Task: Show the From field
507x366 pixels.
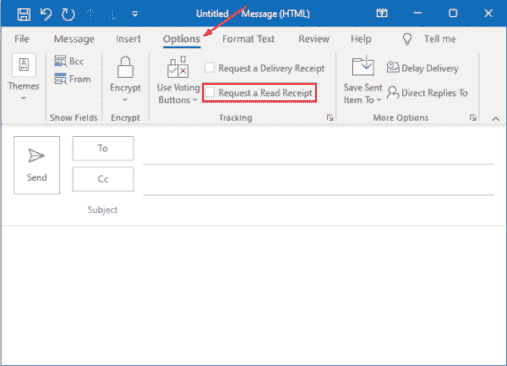Action: pyautogui.click(x=72, y=79)
